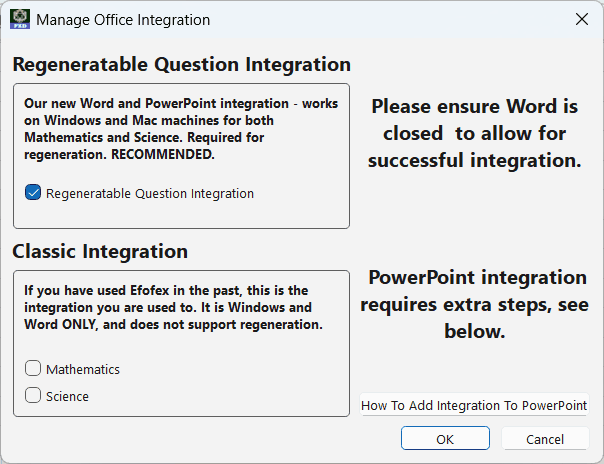This screenshot has width=604, height=464.
Task: Click the 'Manage Office Integration' window title
Action: coord(123,19)
